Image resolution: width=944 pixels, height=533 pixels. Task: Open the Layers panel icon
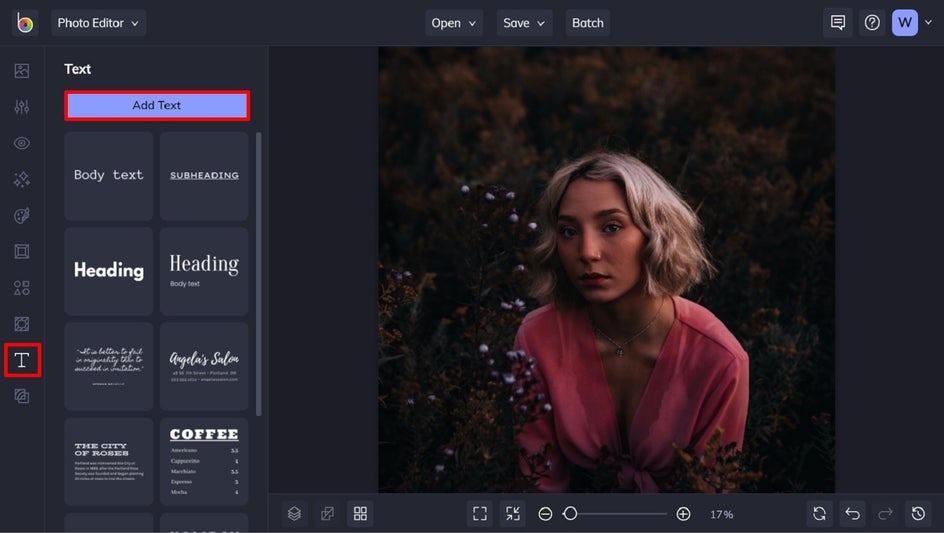[x=294, y=514]
